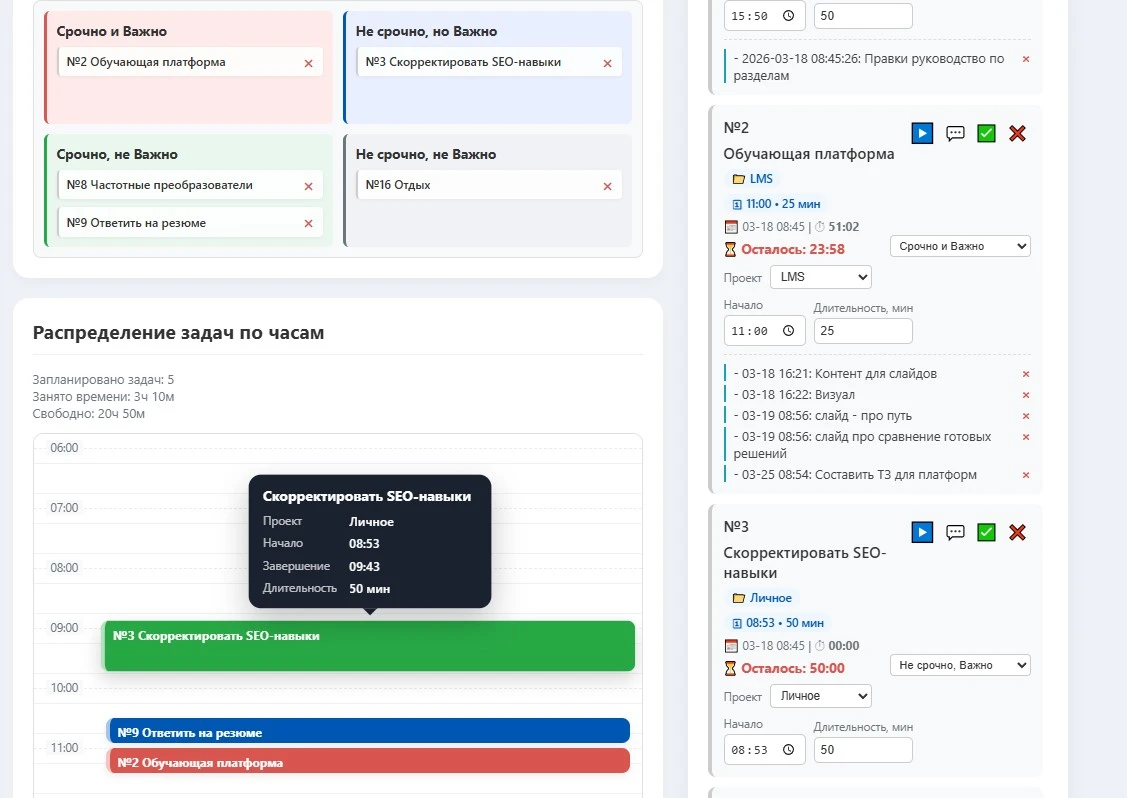Remove №2 Обучающая платформа from matrix
The image size is (1127, 798).
tap(308, 63)
